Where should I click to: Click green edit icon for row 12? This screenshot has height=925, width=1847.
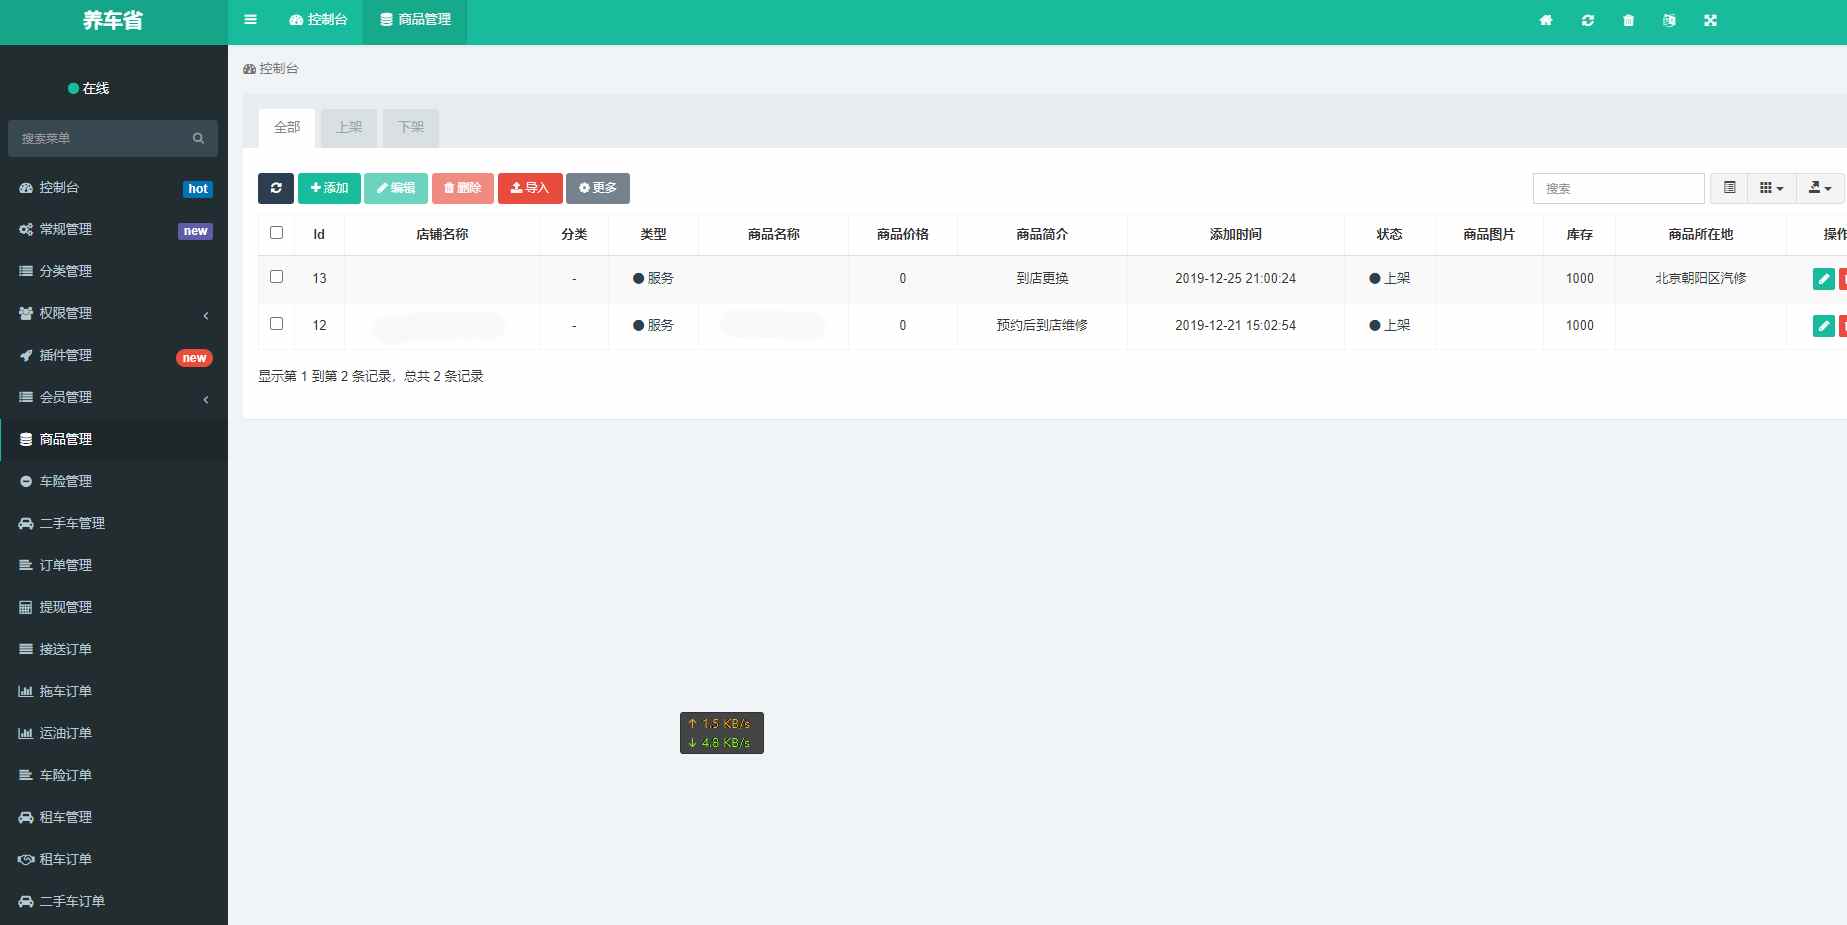1823,326
